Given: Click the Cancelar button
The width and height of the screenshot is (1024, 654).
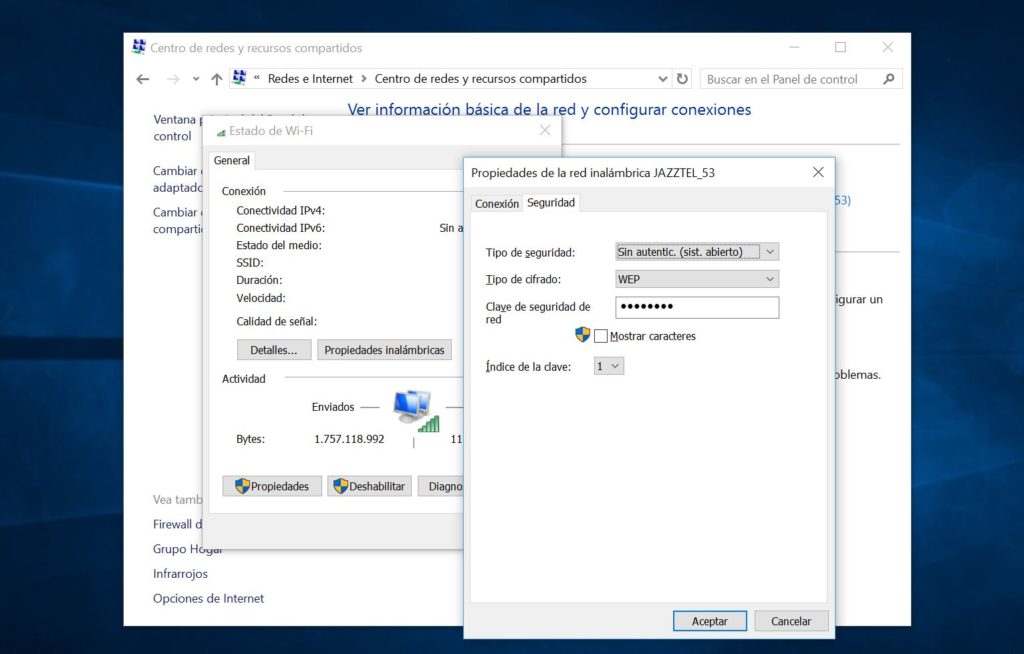Looking at the screenshot, I should 791,621.
